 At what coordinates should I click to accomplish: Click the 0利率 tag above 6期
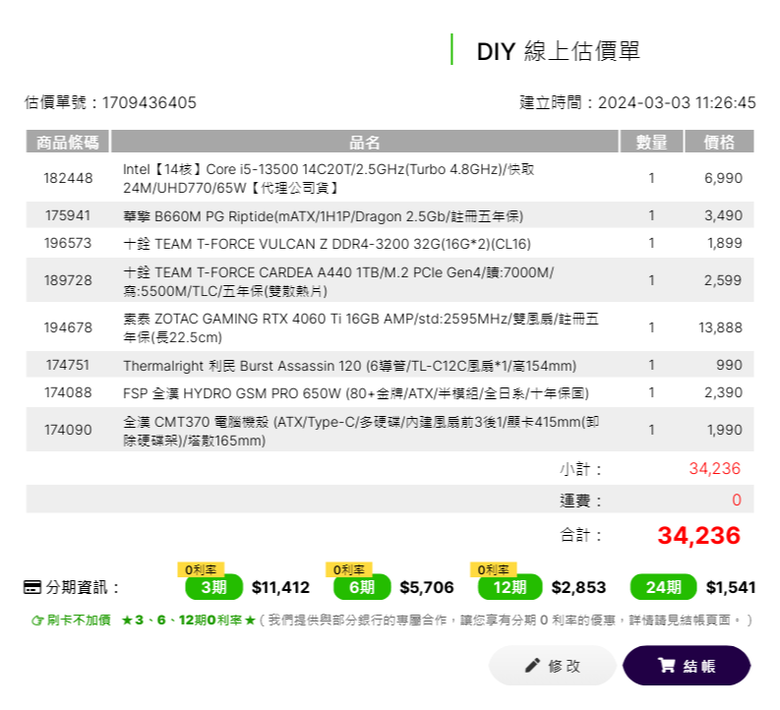349,569
